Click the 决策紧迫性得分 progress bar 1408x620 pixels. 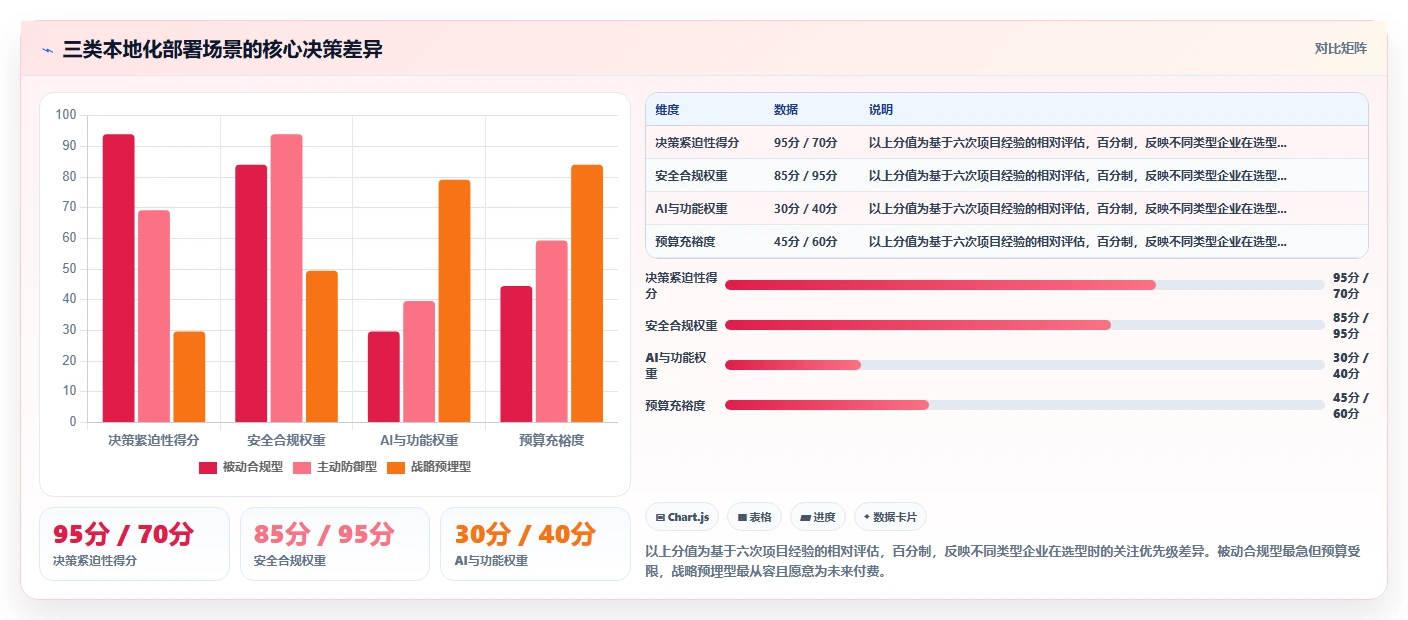1025,285
